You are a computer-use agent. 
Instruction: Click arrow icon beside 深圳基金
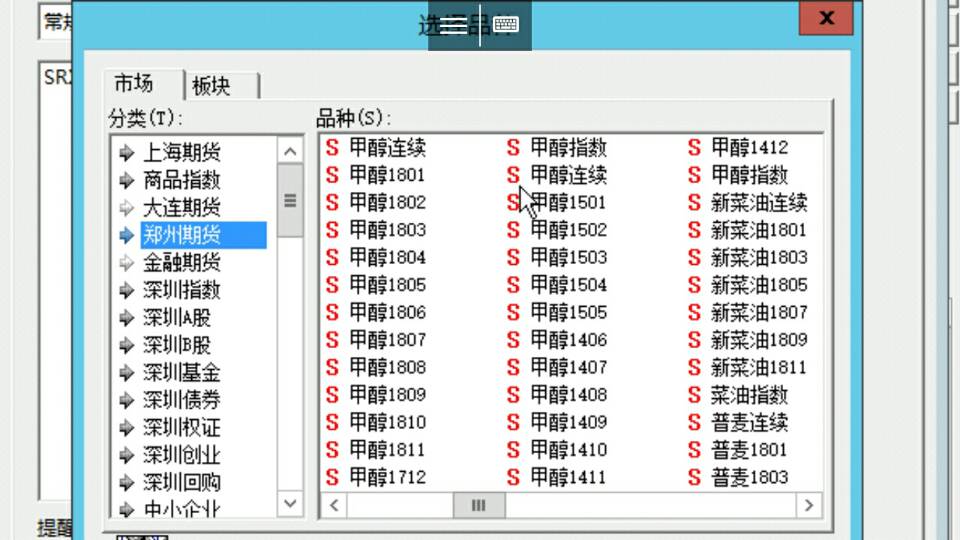click(x=126, y=373)
